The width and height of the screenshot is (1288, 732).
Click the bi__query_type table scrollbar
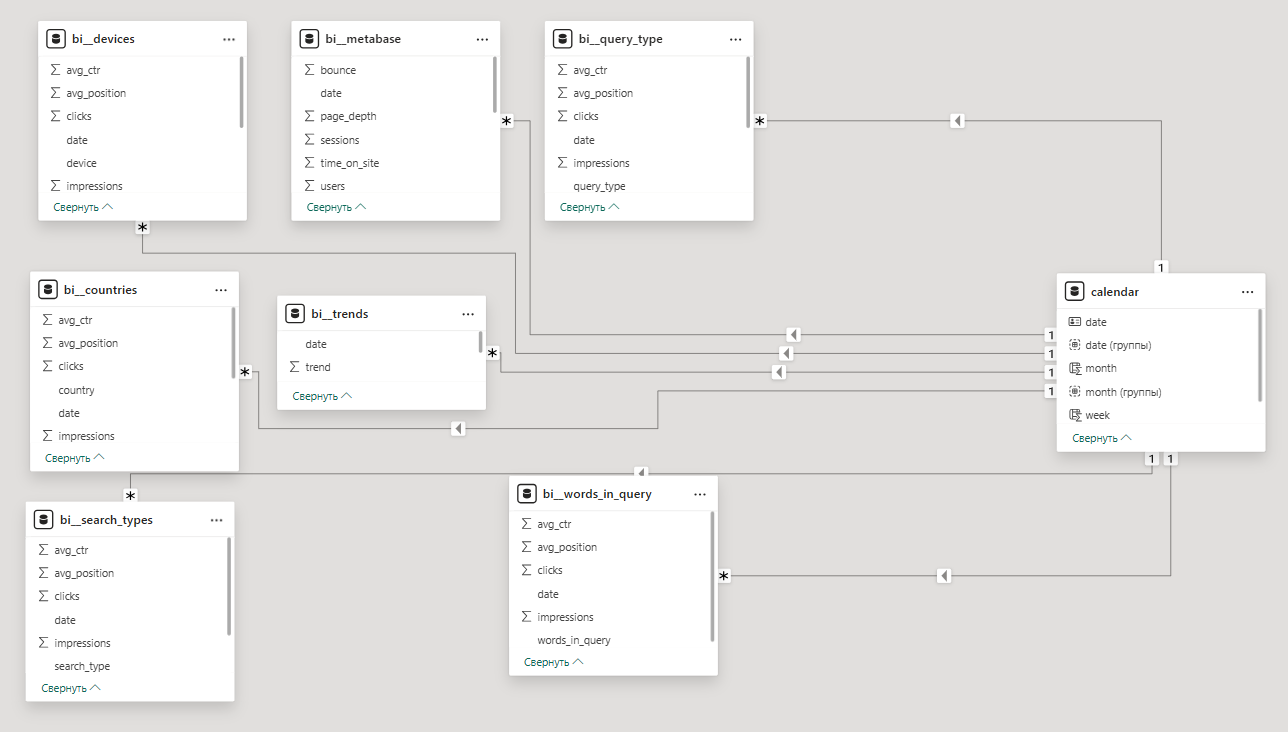coord(748,92)
